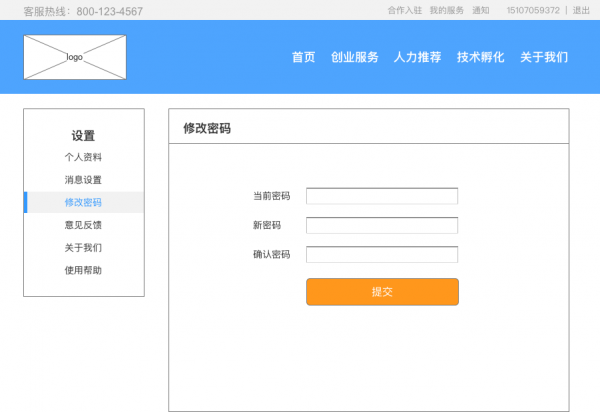Open 使用帮助 in settings sidebar
The width and height of the screenshot is (600, 412).
point(83,270)
